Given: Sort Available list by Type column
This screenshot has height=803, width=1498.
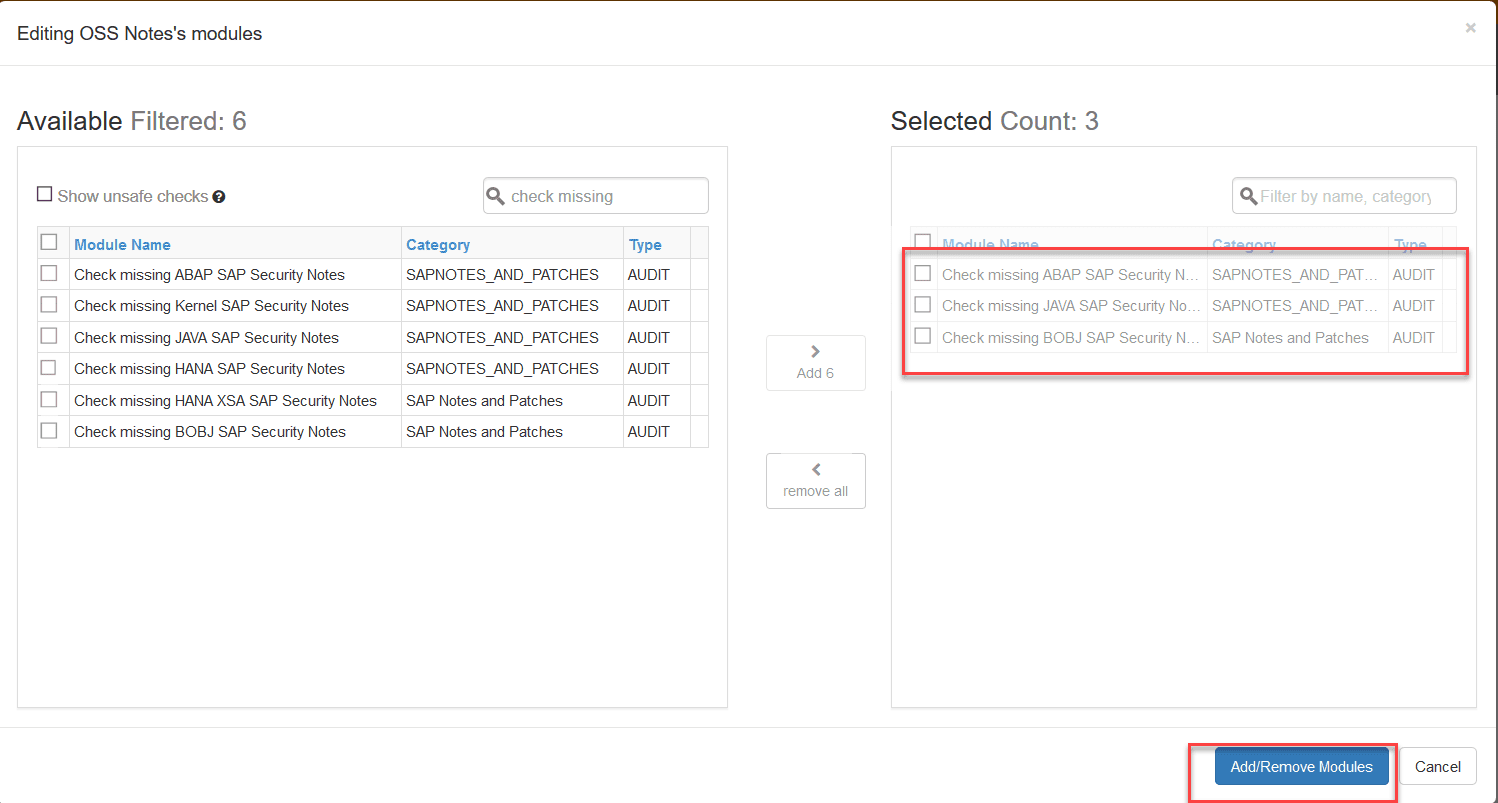Looking at the screenshot, I should click(645, 245).
